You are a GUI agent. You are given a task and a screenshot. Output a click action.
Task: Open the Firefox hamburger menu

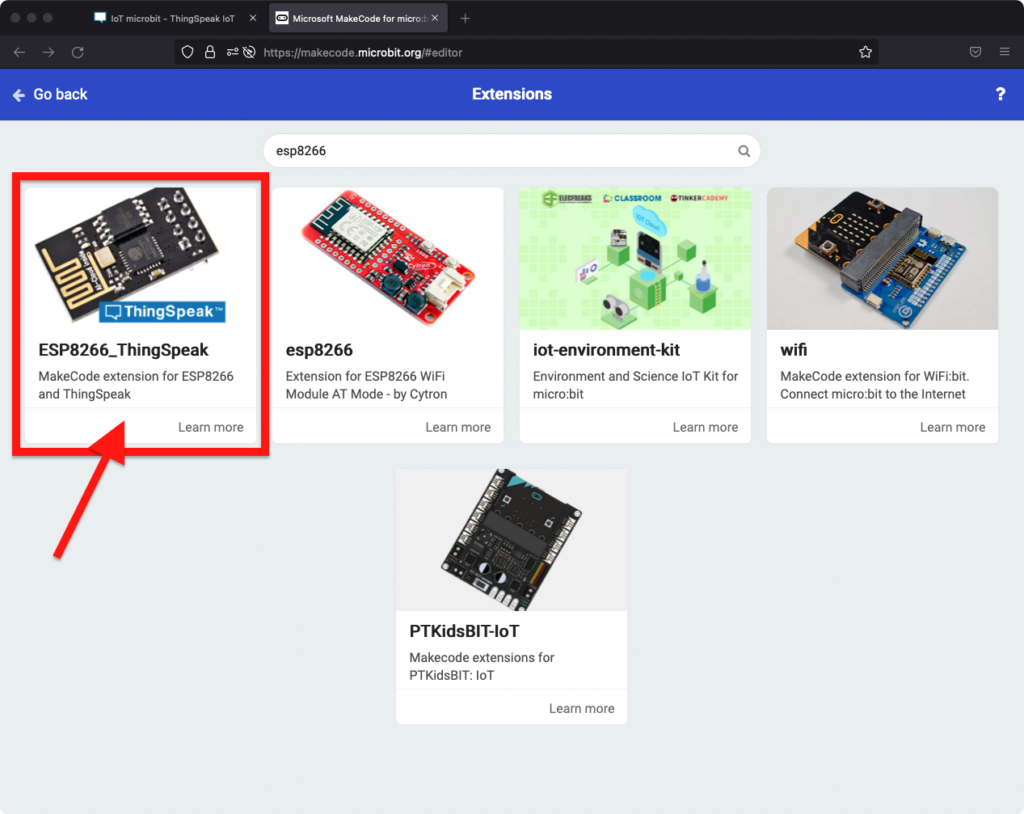tap(1004, 52)
